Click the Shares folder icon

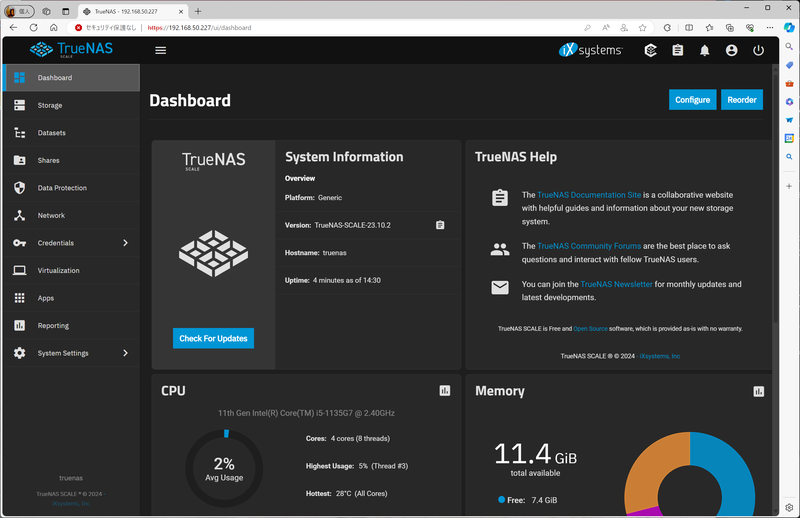click(19, 160)
